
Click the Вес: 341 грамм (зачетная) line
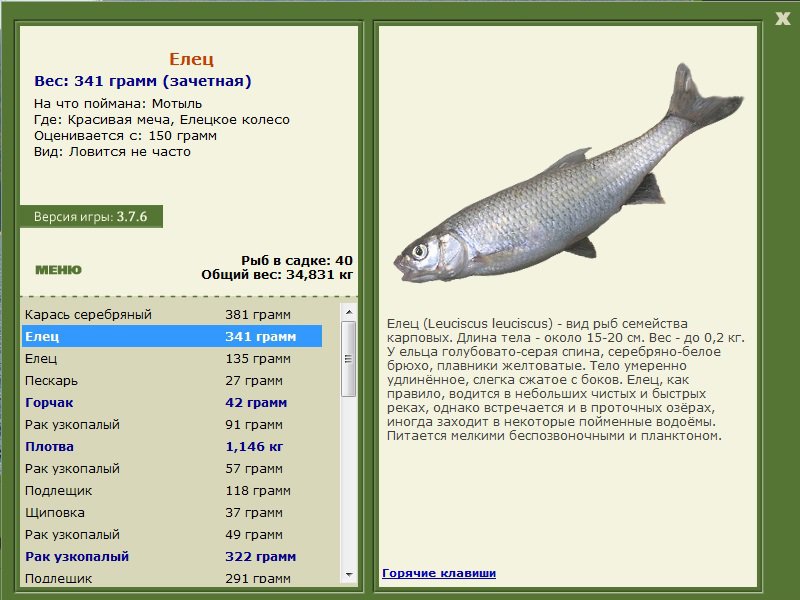pos(143,81)
